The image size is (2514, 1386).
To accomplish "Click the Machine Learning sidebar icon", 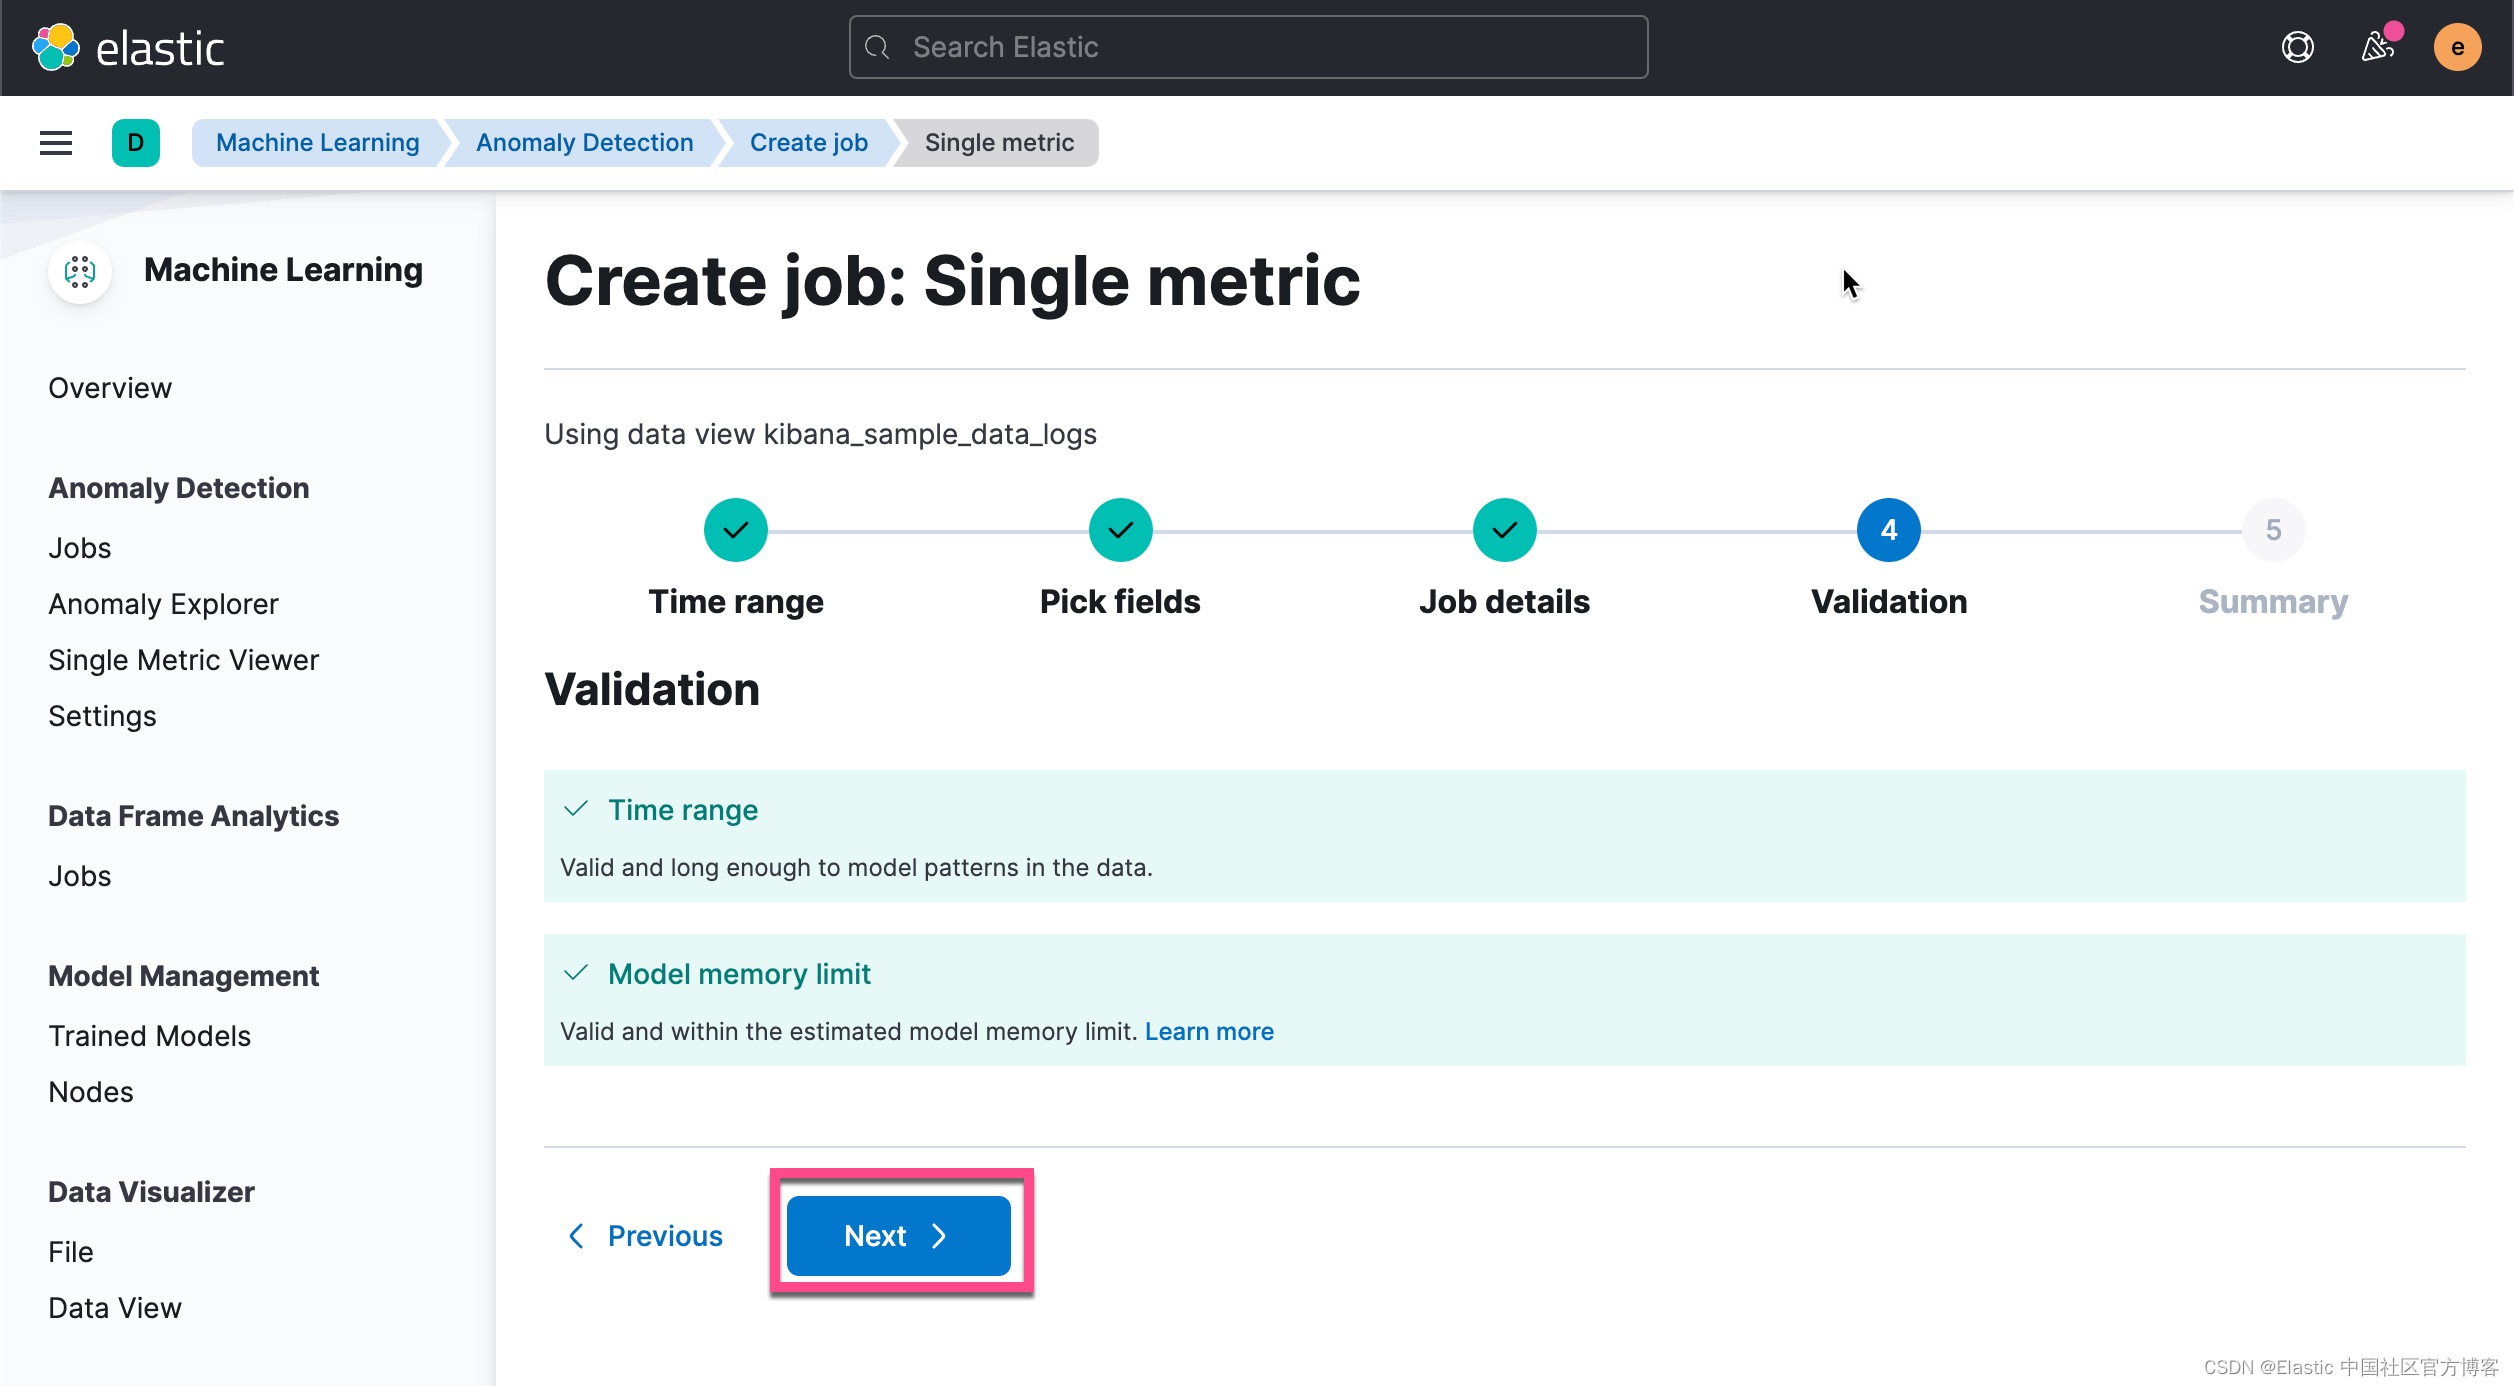I will tap(80, 271).
